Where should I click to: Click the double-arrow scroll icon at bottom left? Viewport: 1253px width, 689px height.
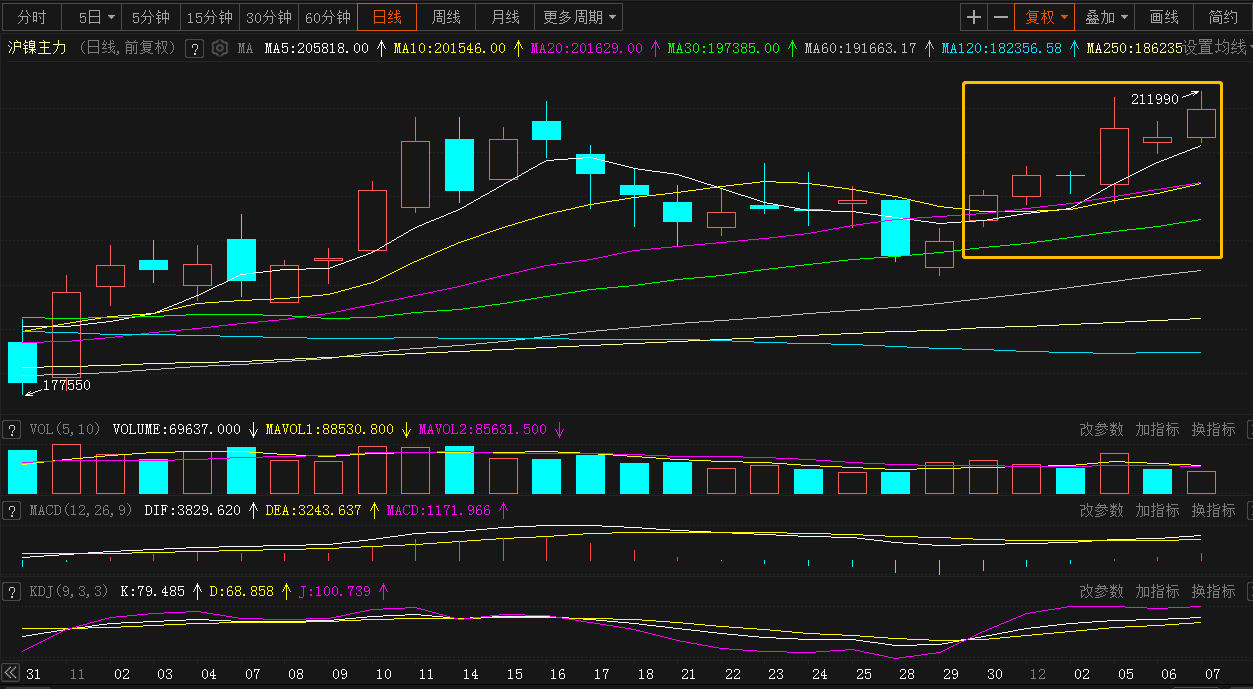(x=11, y=672)
